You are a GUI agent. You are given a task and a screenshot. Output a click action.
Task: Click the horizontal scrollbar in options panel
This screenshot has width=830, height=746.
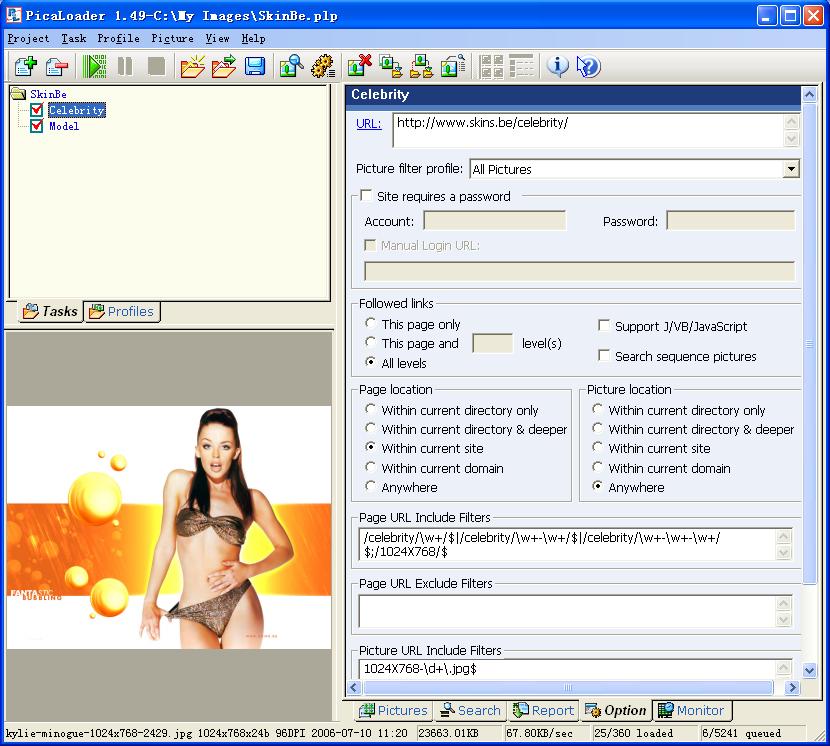(565, 688)
